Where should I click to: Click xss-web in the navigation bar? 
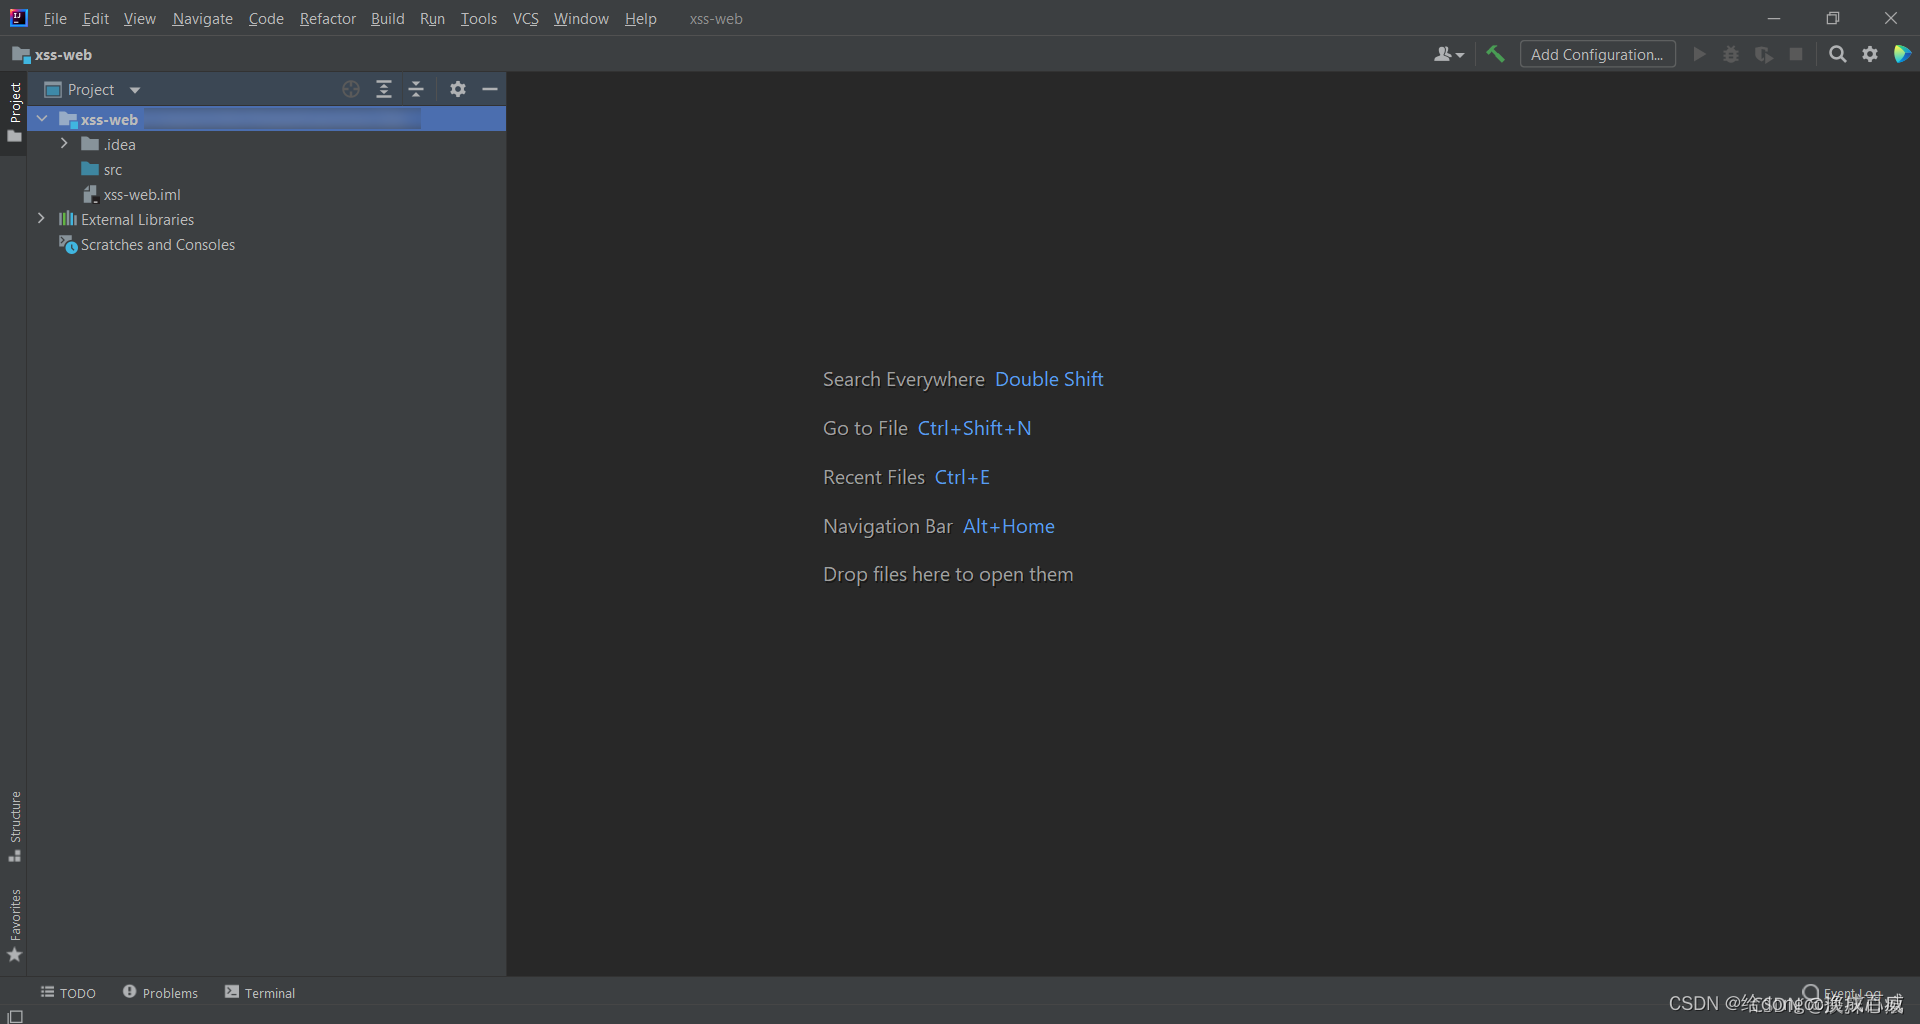point(52,54)
